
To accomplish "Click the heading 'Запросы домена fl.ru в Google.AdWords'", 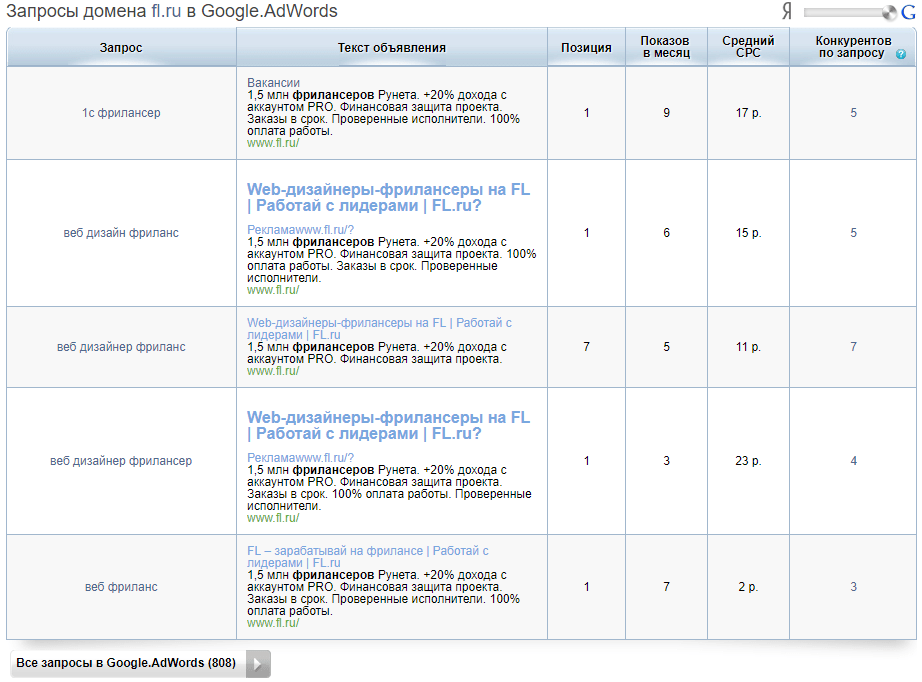I will tap(172, 11).
